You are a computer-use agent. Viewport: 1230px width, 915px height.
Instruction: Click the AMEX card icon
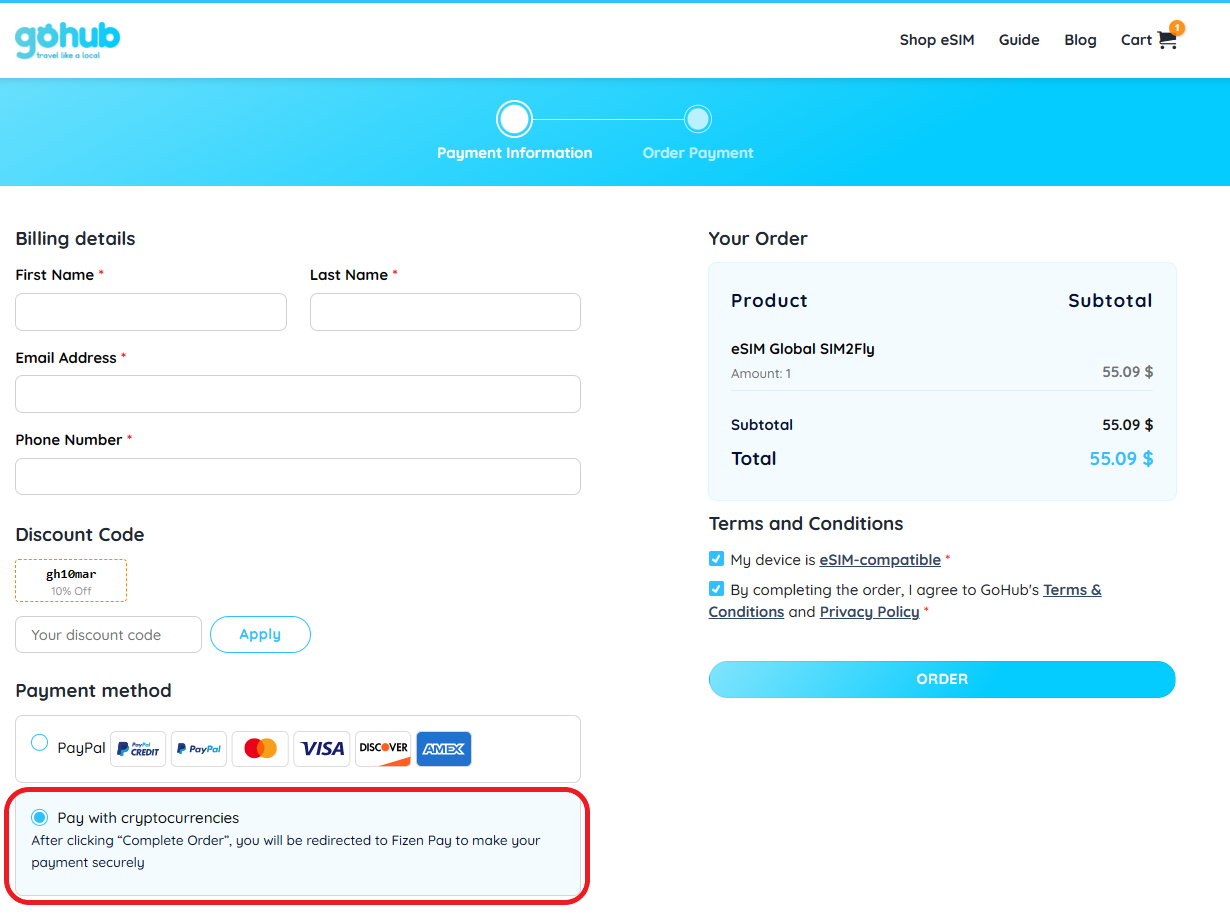444,749
